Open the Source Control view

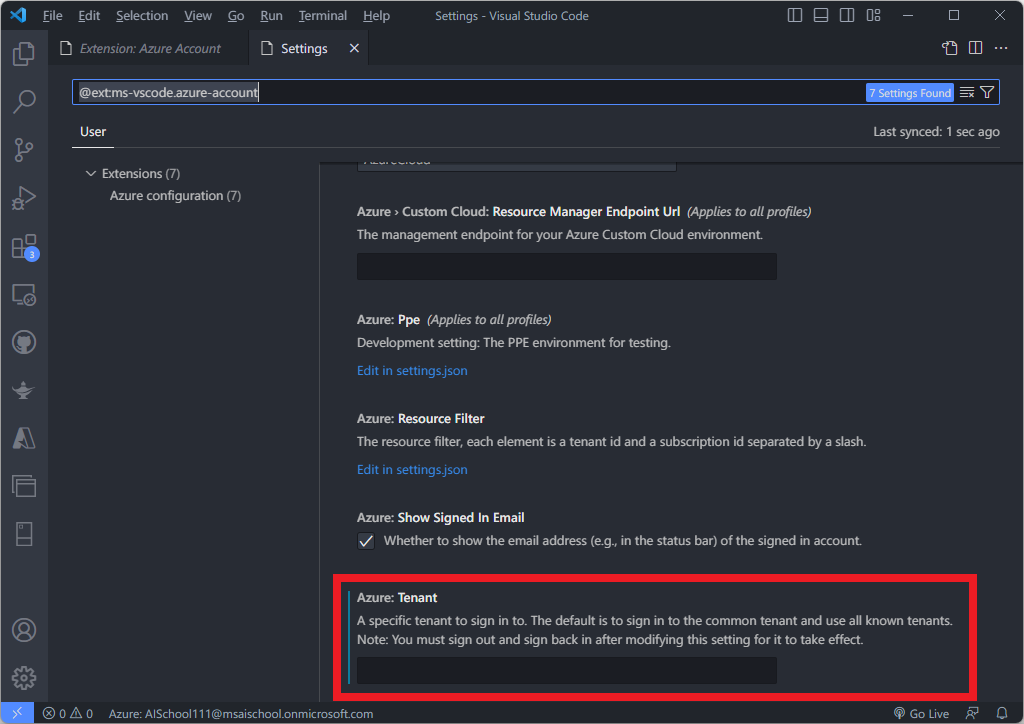click(24, 150)
